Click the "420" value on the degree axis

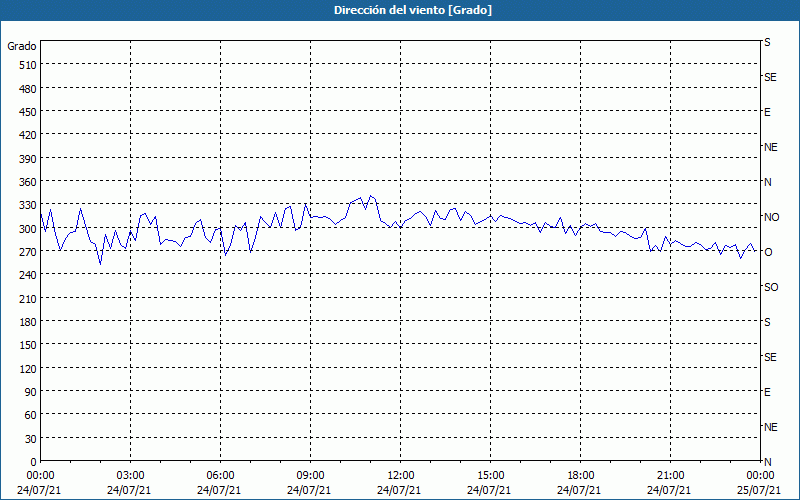click(x=29, y=135)
